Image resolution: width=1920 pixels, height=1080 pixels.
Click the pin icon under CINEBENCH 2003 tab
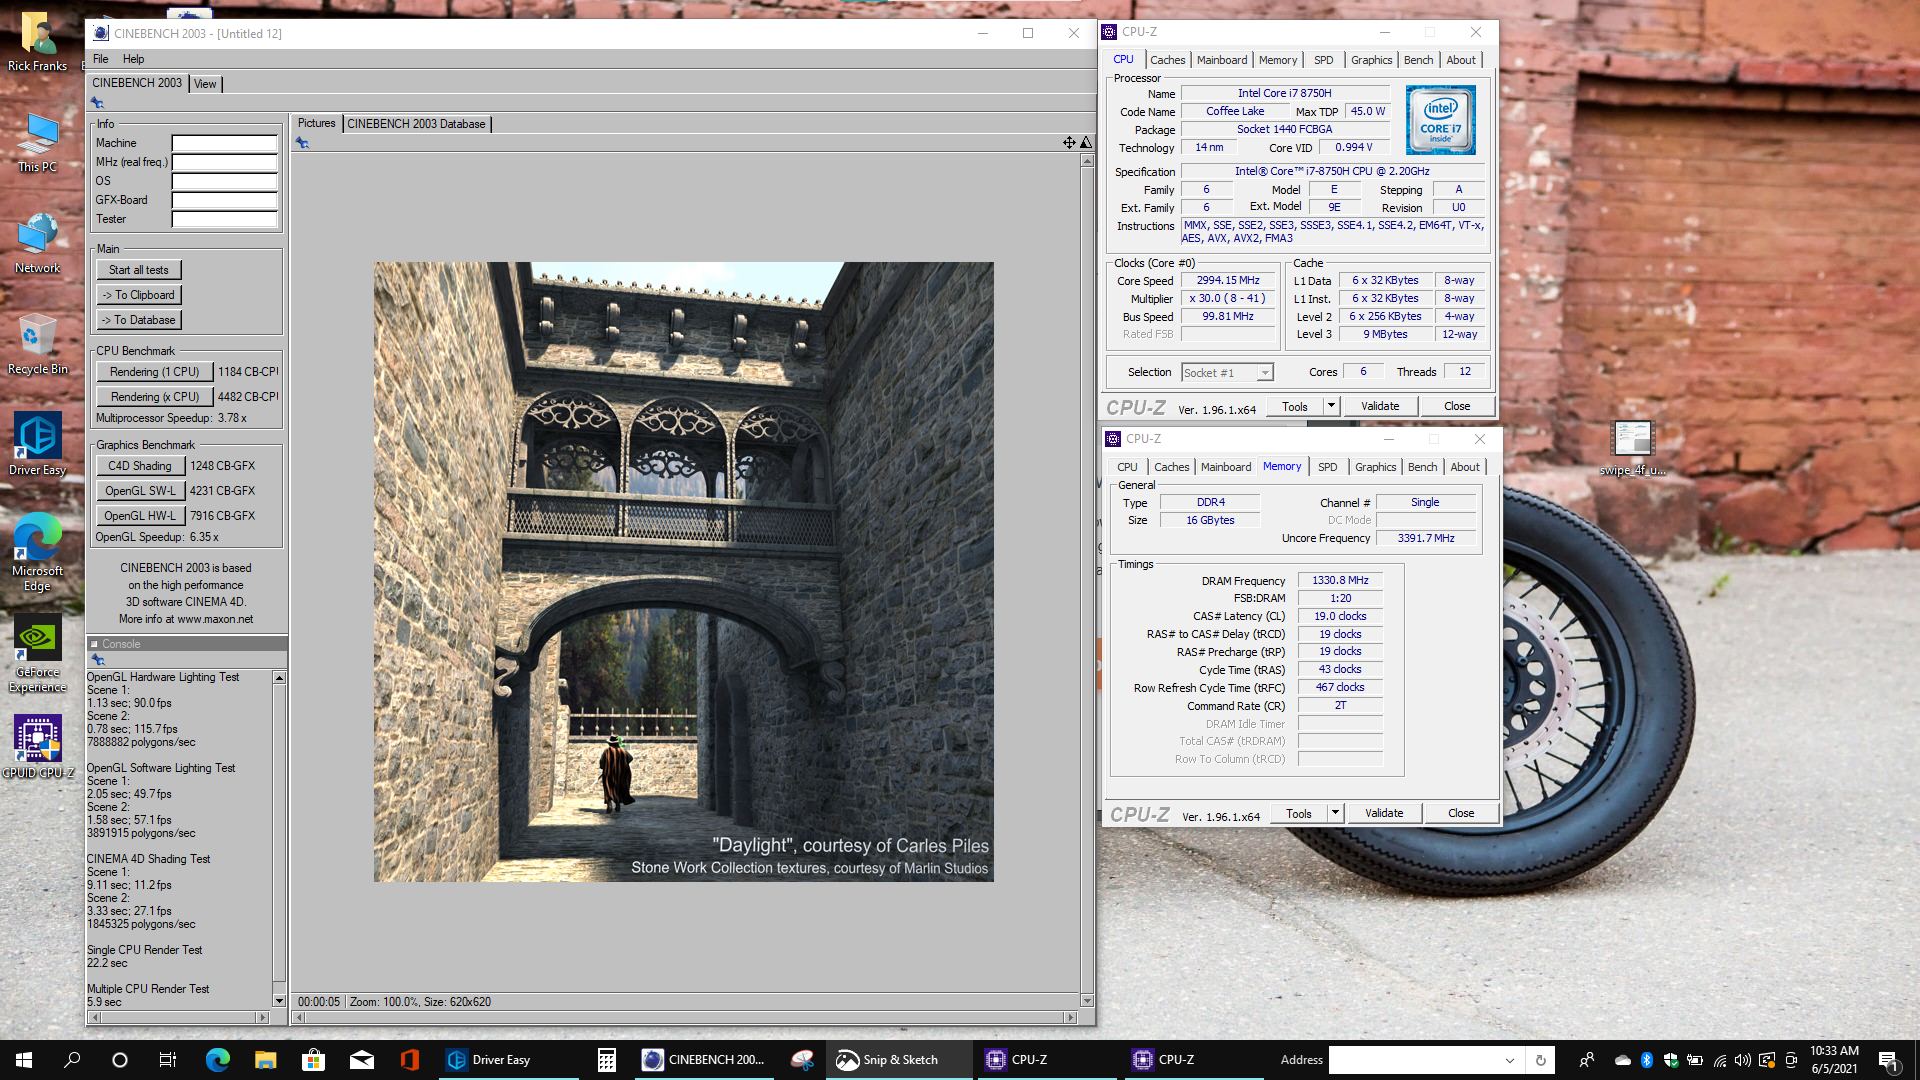(x=97, y=103)
